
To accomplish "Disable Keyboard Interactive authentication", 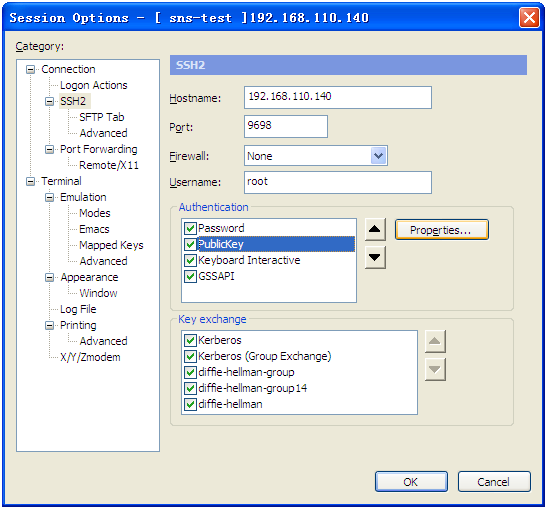I will (x=190, y=260).
